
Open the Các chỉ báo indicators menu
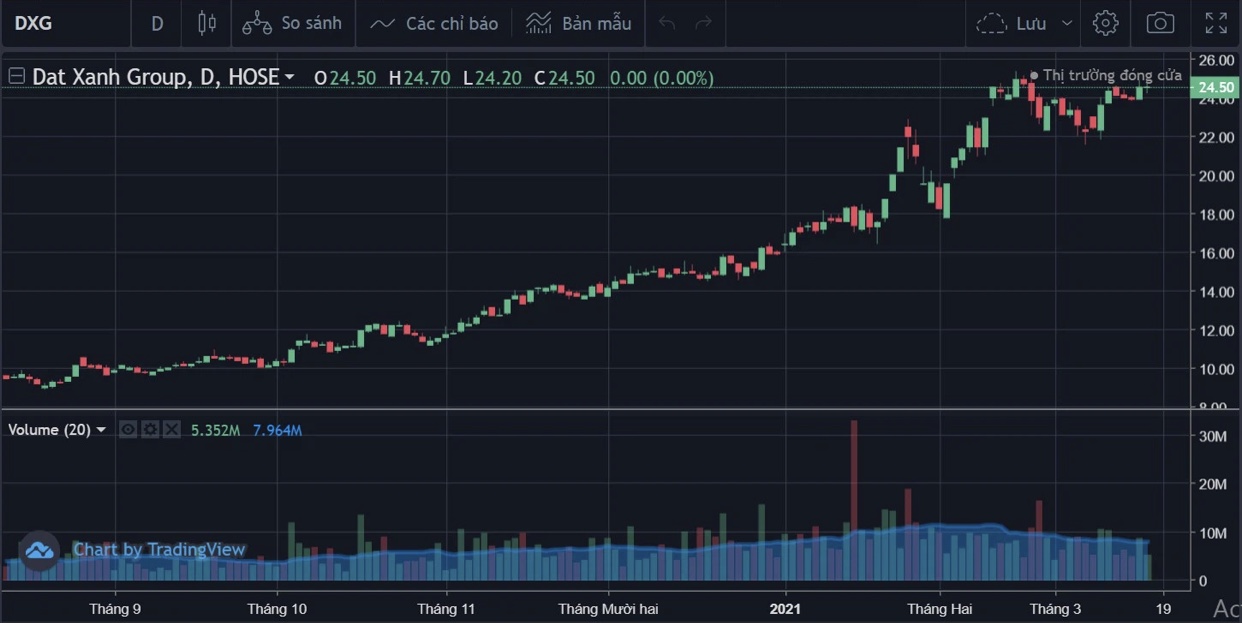coord(434,23)
